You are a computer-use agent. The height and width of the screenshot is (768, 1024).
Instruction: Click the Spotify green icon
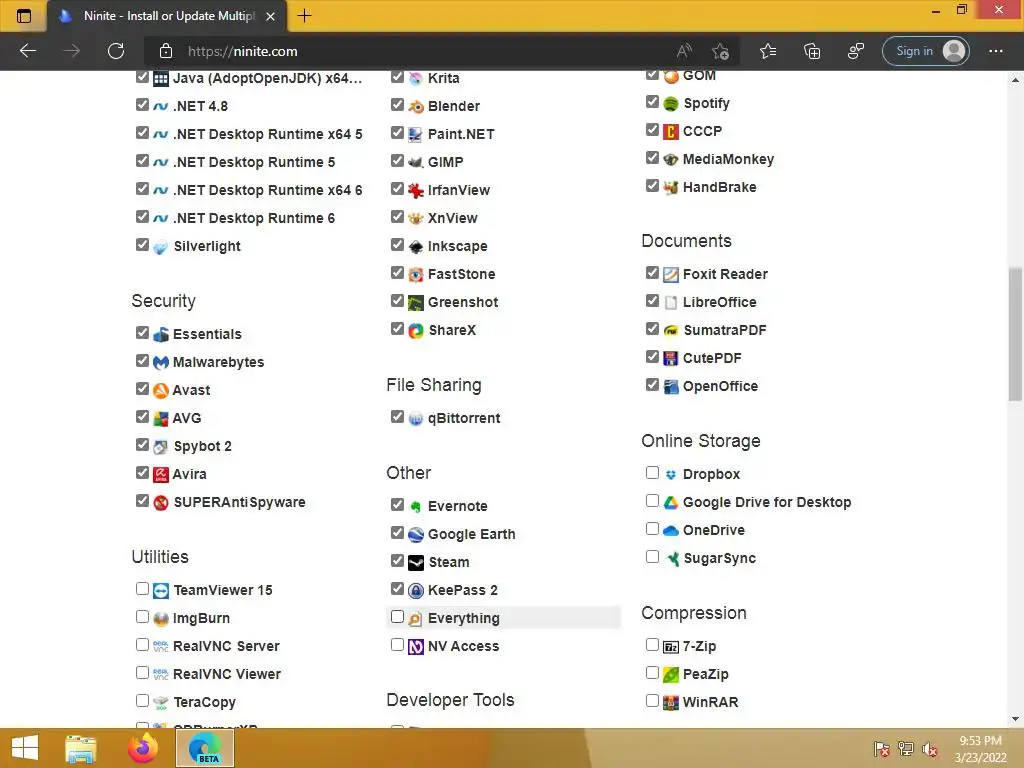pyautogui.click(x=671, y=104)
